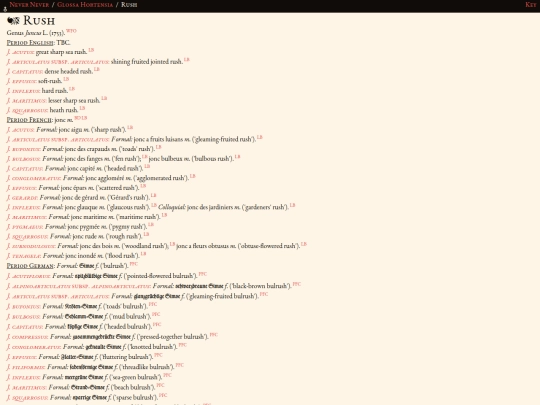Open J. squarrosus beside 'heath rush'

(x=28, y=110)
